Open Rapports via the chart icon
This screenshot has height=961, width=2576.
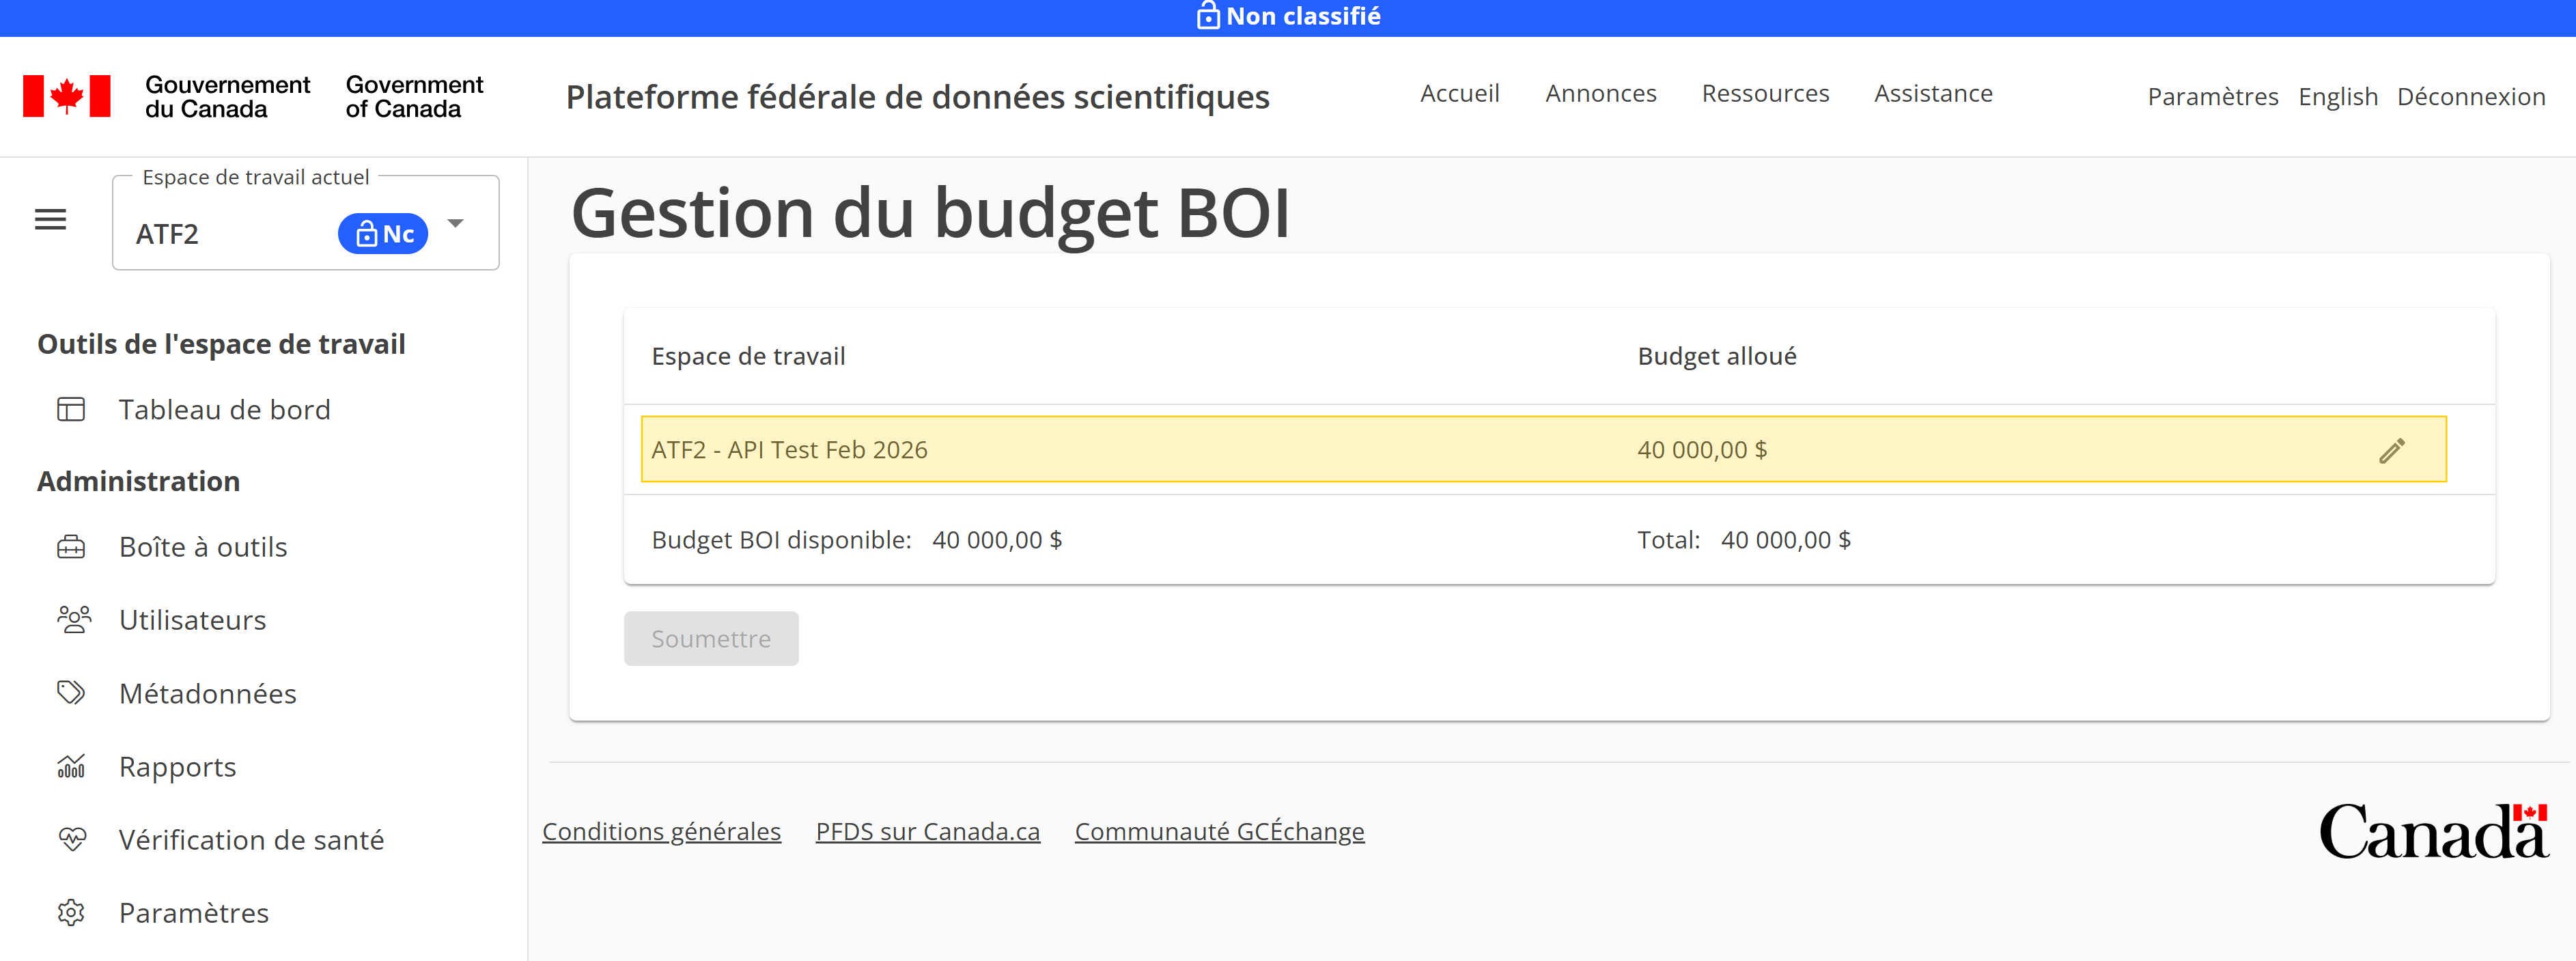(71, 766)
